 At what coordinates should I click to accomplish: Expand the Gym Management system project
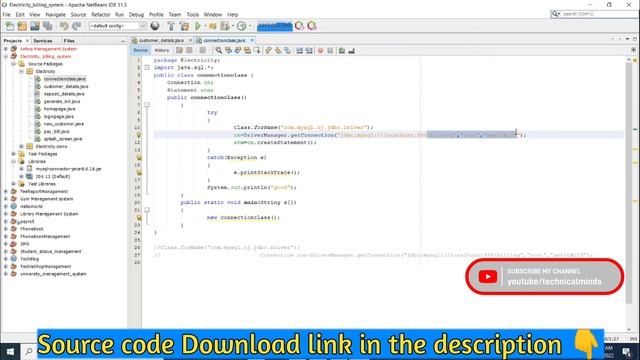pyautogui.click(x=6, y=199)
